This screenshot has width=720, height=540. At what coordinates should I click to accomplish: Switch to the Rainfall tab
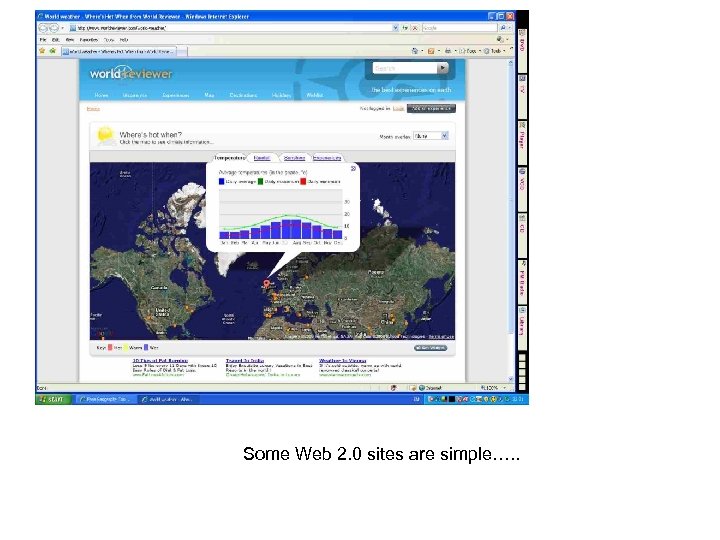click(x=262, y=158)
